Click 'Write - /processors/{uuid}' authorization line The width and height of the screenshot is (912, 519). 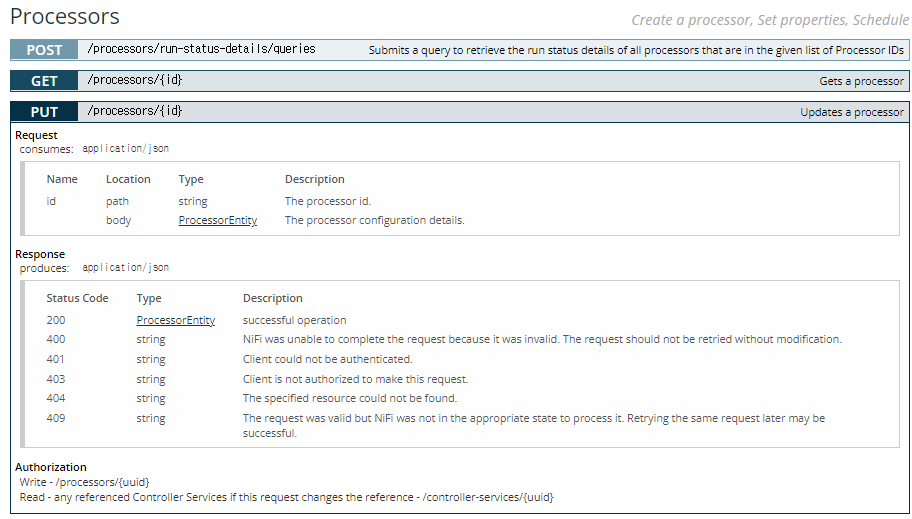[x=84, y=482]
